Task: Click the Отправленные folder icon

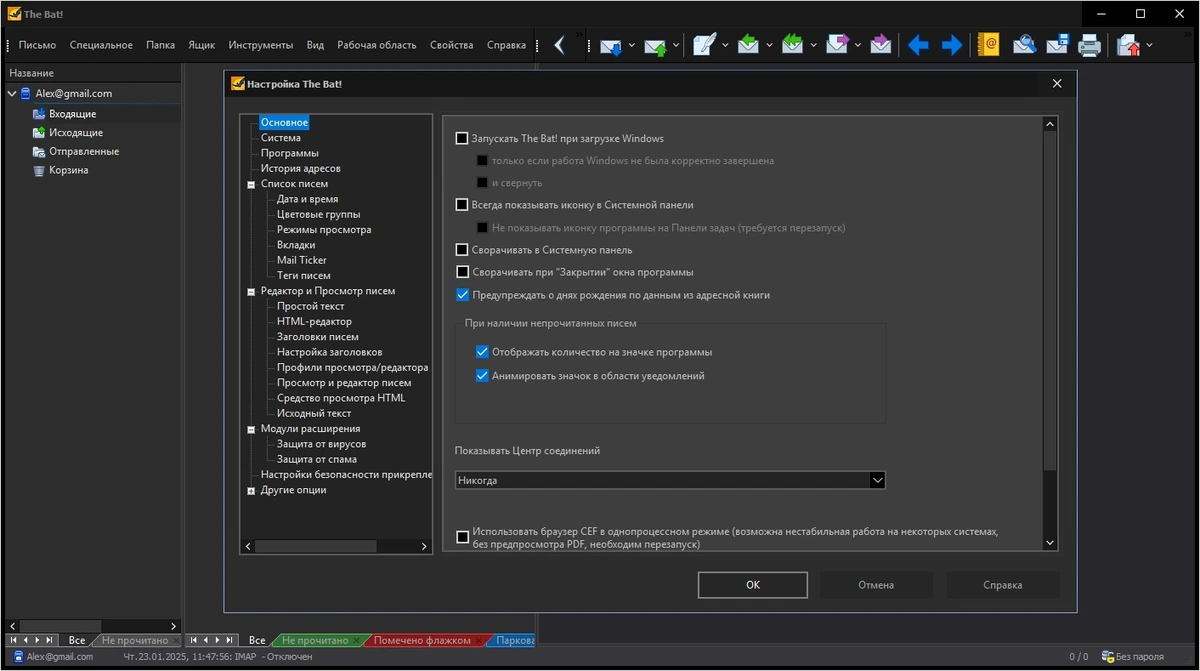Action: (39, 152)
